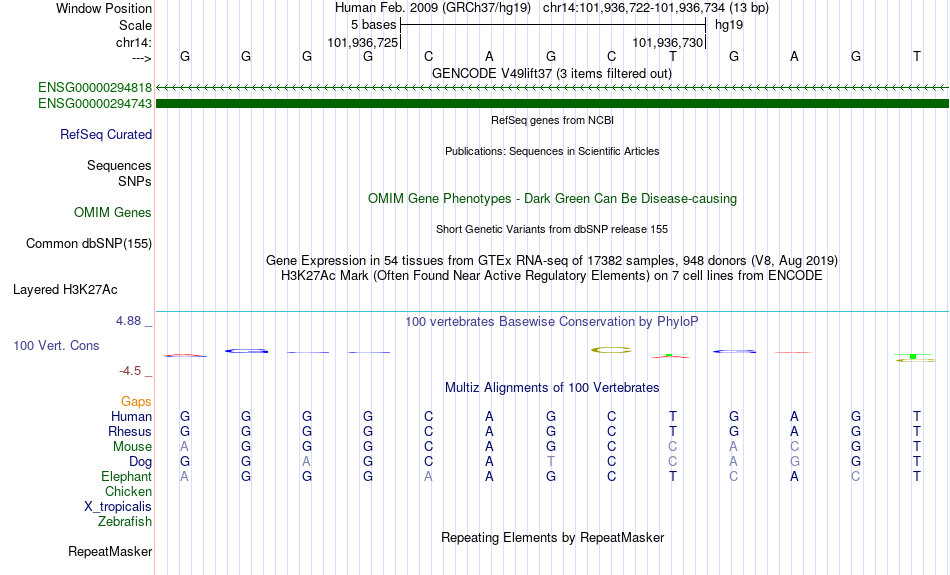Open the 100 Vert. Cons track label

[x=56, y=345]
